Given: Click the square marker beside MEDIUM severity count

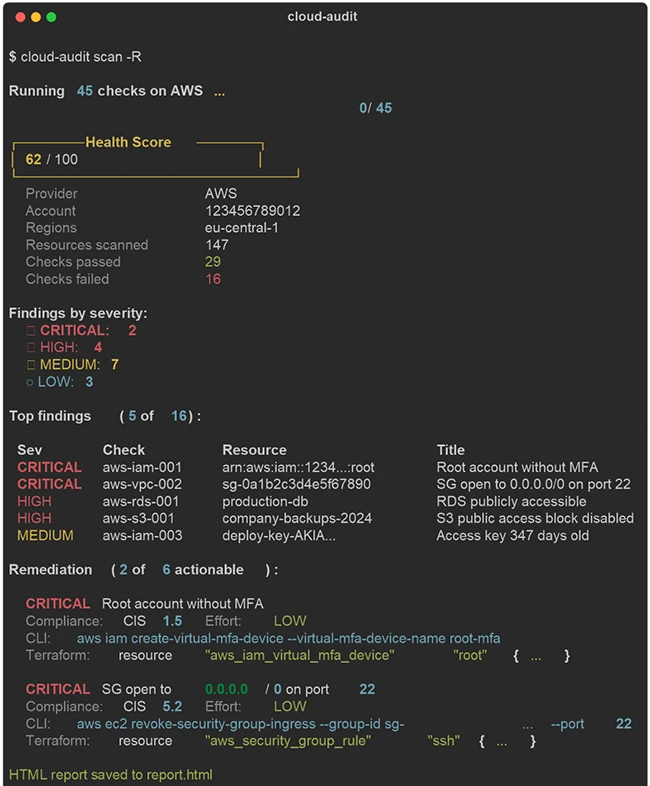Looking at the screenshot, I should click(30, 365).
